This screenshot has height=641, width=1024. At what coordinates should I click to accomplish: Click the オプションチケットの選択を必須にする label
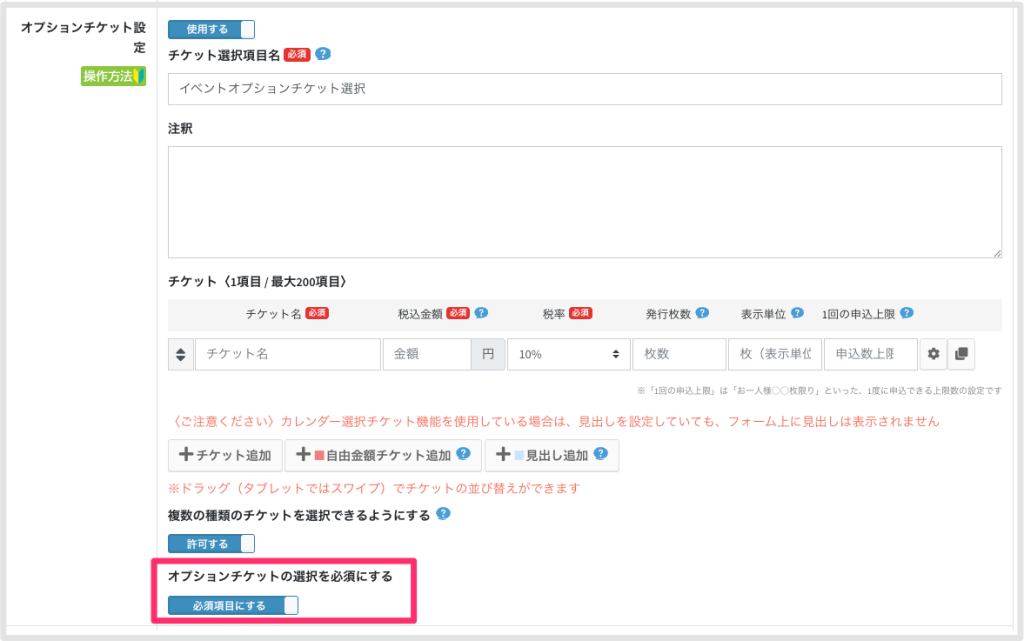pyautogui.click(x=280, y=576)
